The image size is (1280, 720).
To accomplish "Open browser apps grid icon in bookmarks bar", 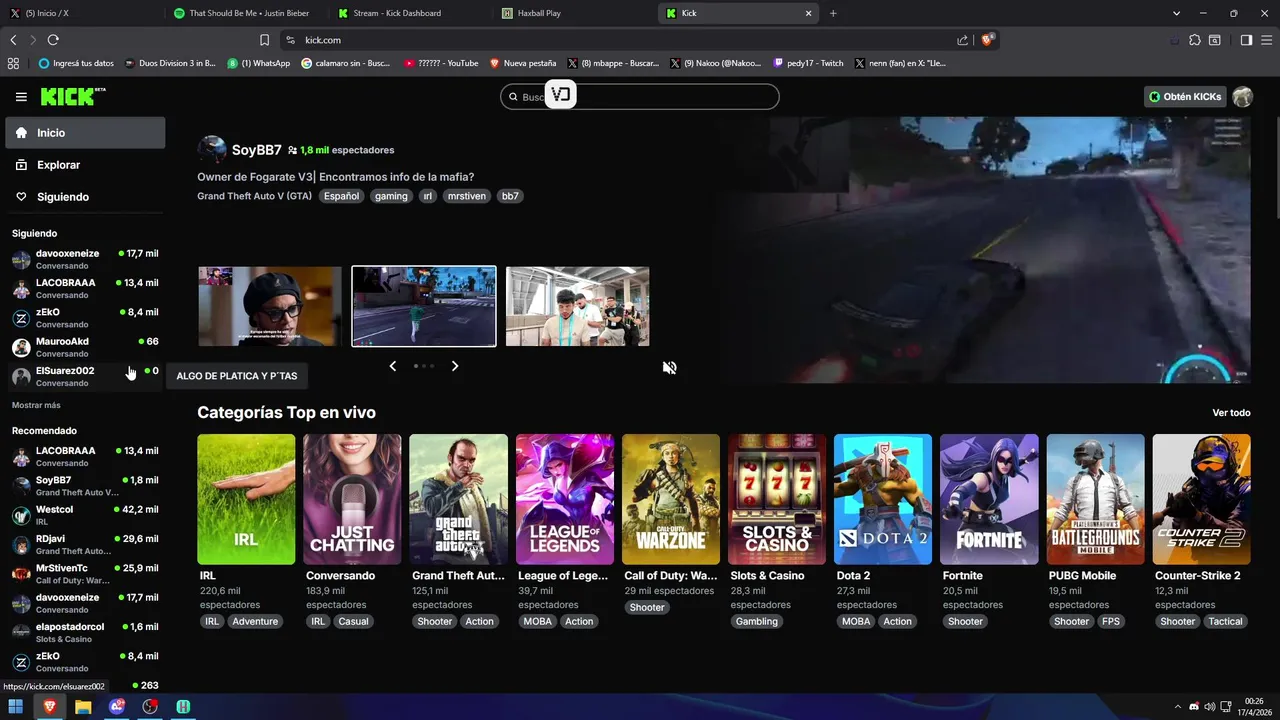I will coord(13,63).
